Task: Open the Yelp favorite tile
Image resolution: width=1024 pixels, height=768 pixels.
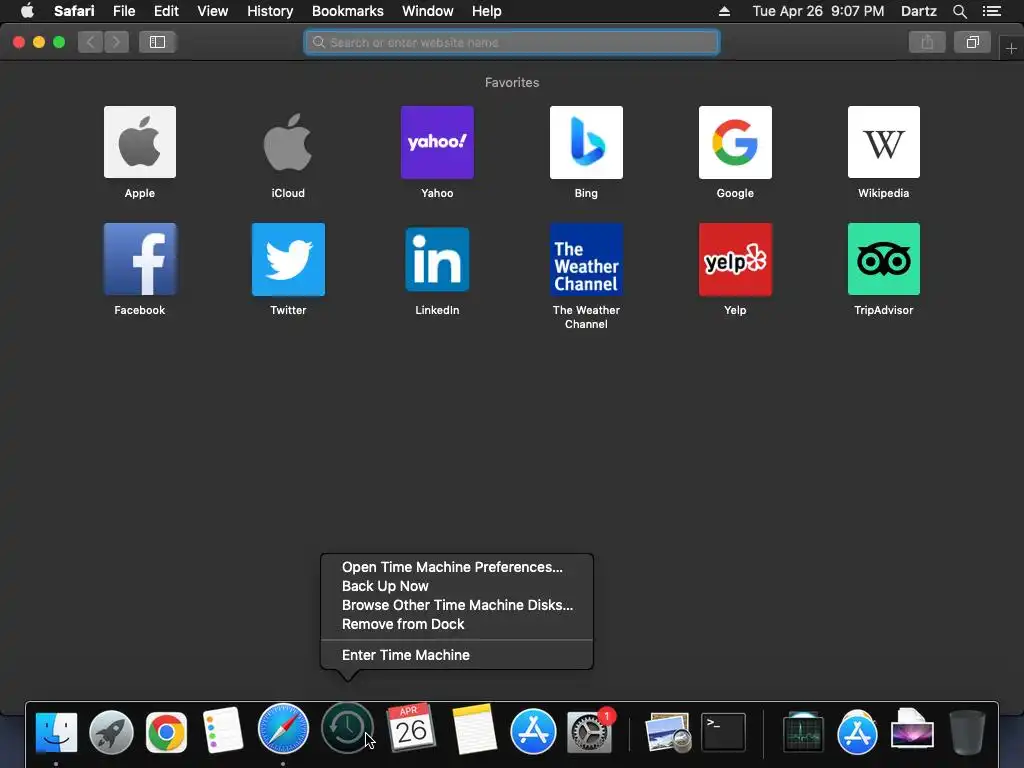Action: (735, 259)
